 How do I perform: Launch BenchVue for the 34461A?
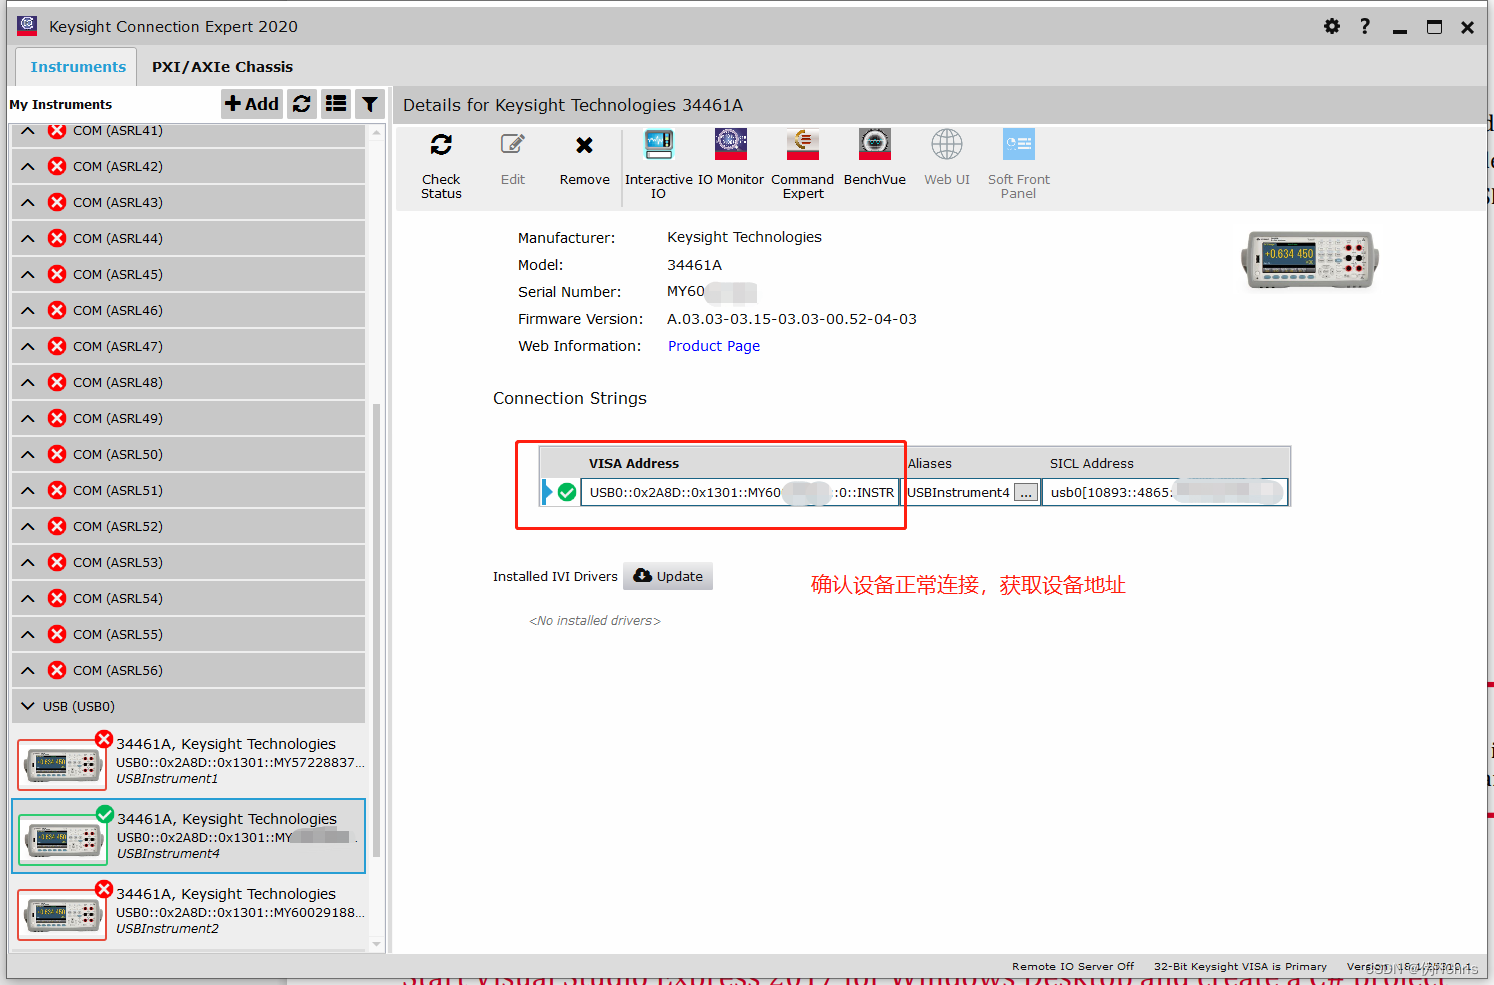click(874, 155)
